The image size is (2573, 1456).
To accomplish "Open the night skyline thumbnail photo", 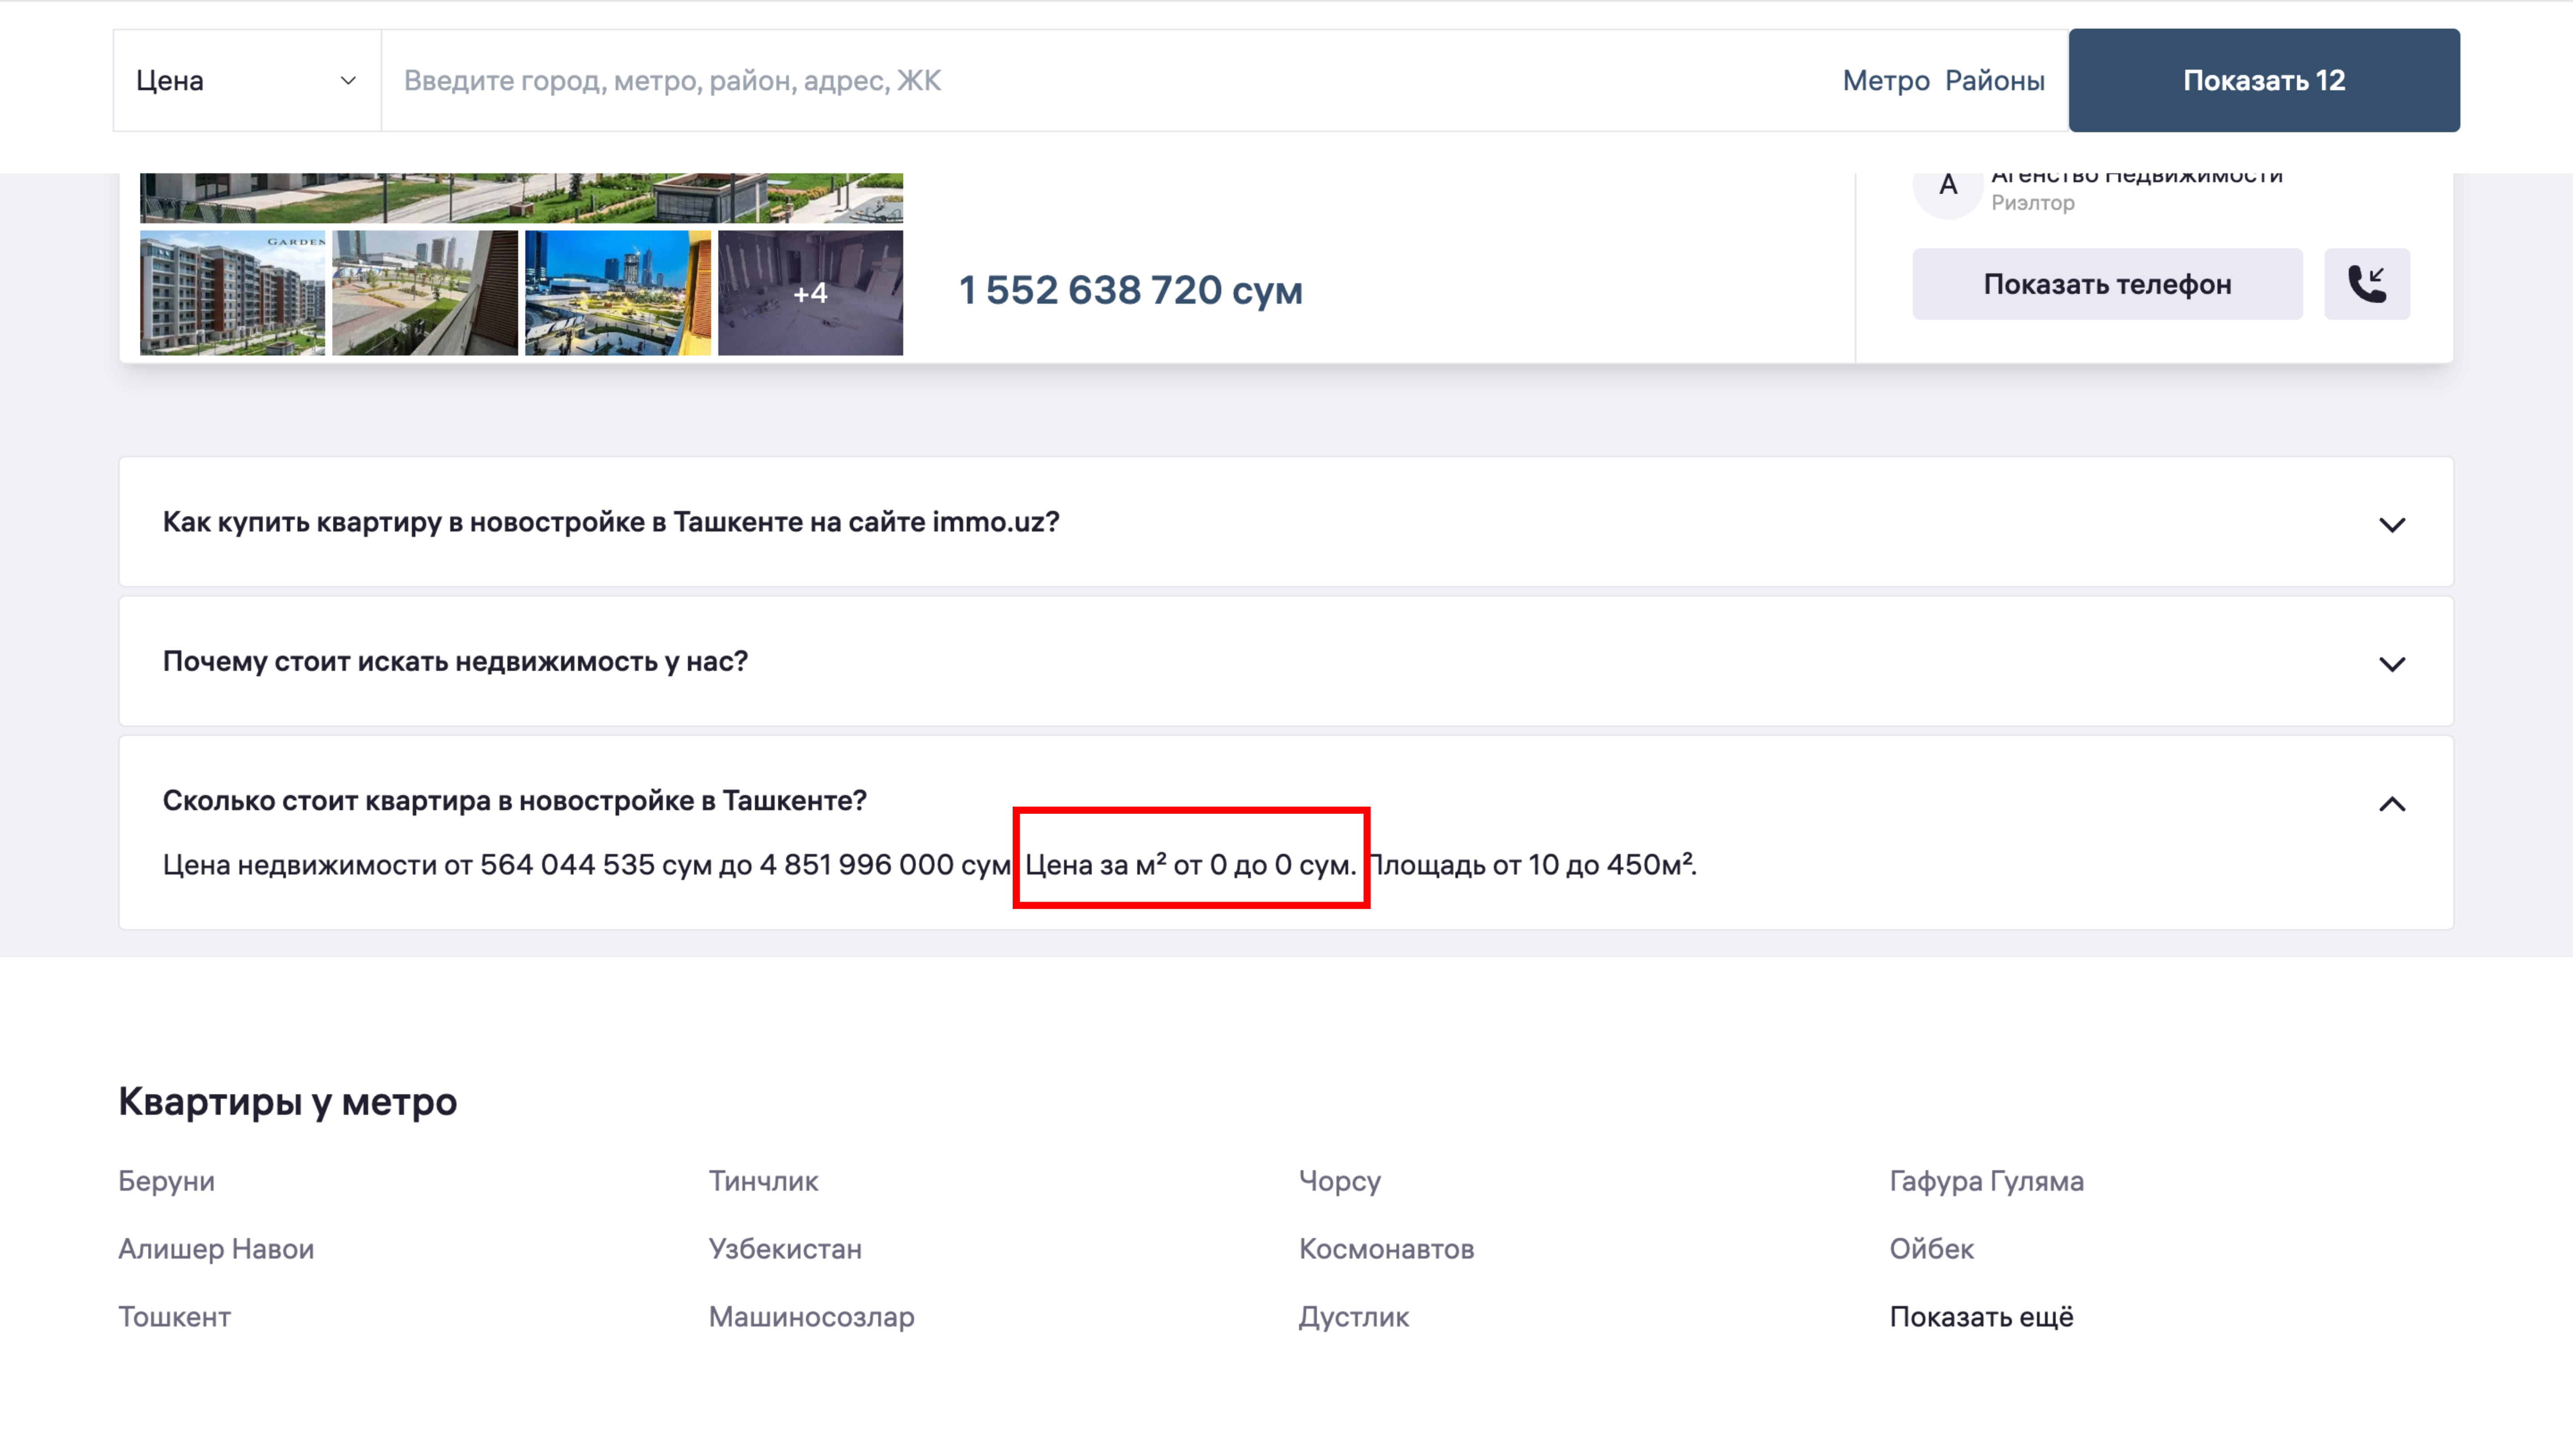I will coord(618,292).
